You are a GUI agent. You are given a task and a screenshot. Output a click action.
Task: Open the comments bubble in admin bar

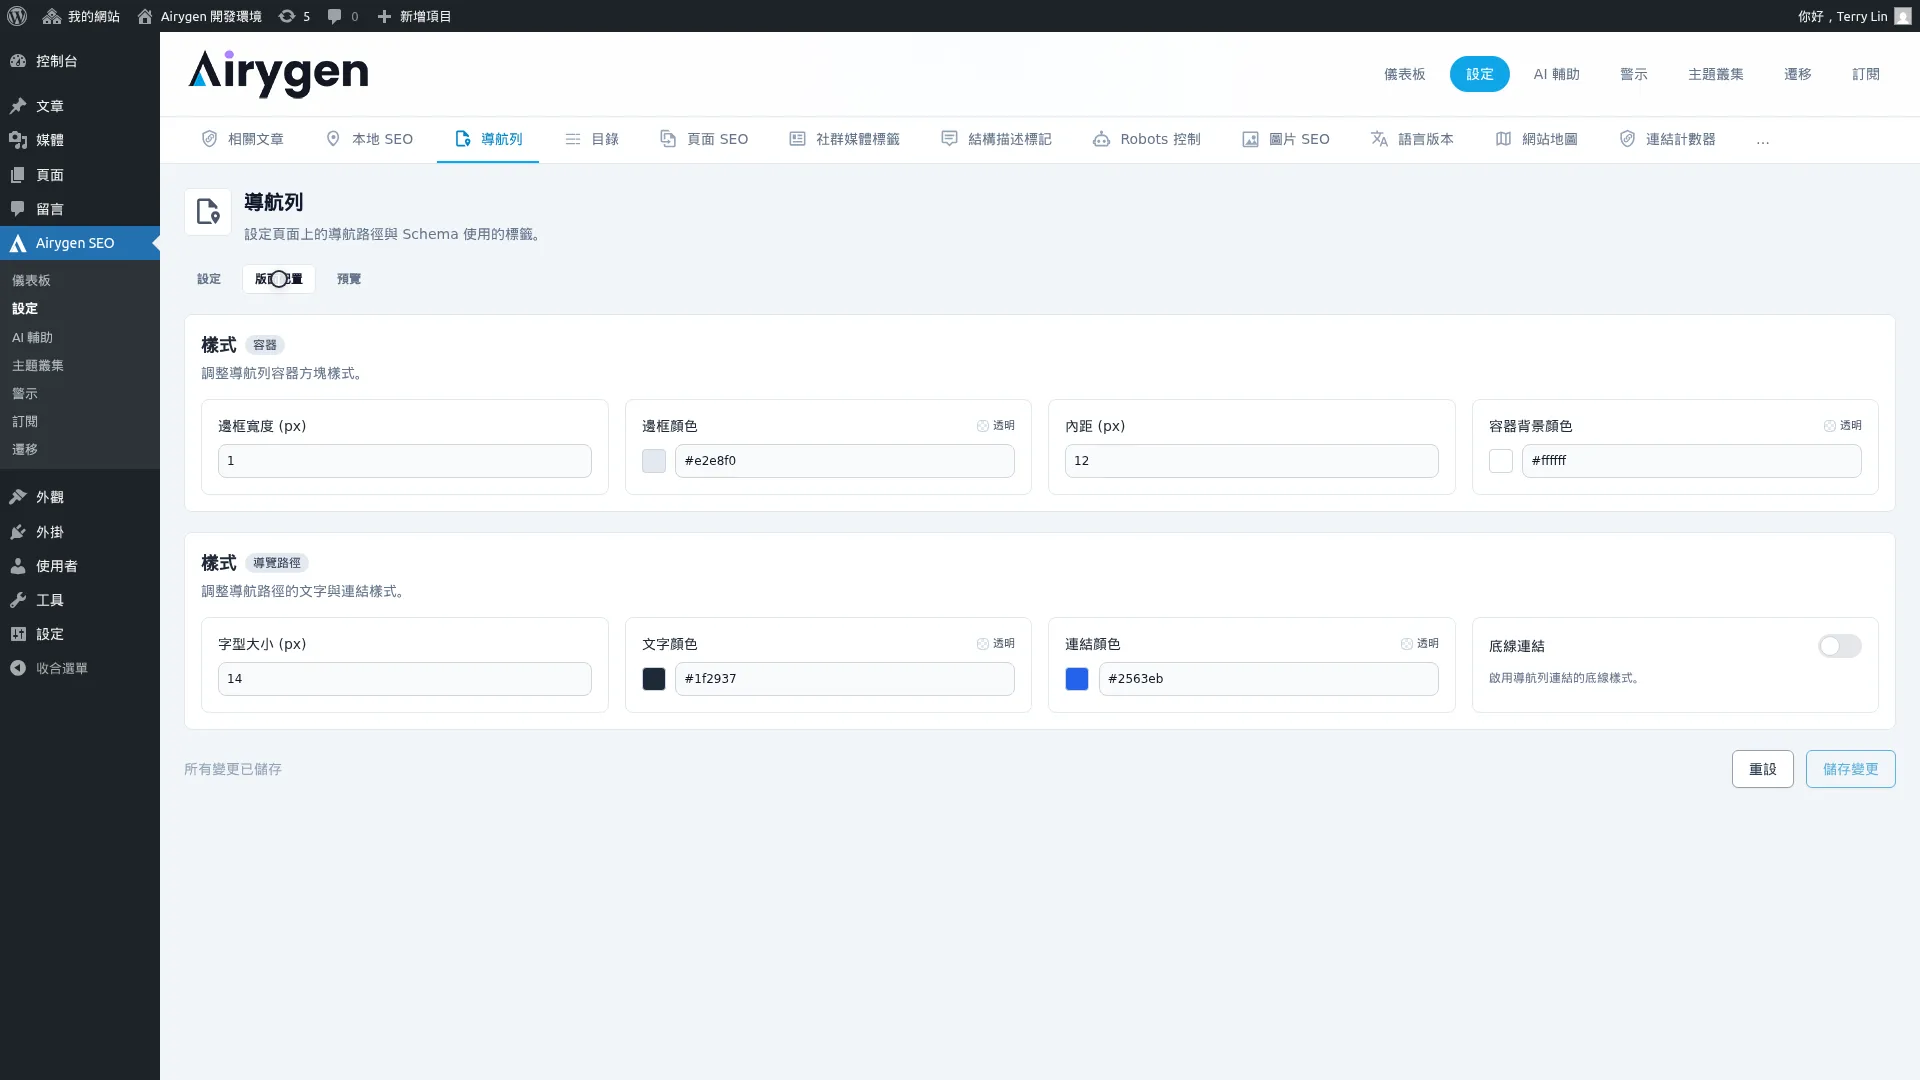point(343,16)
